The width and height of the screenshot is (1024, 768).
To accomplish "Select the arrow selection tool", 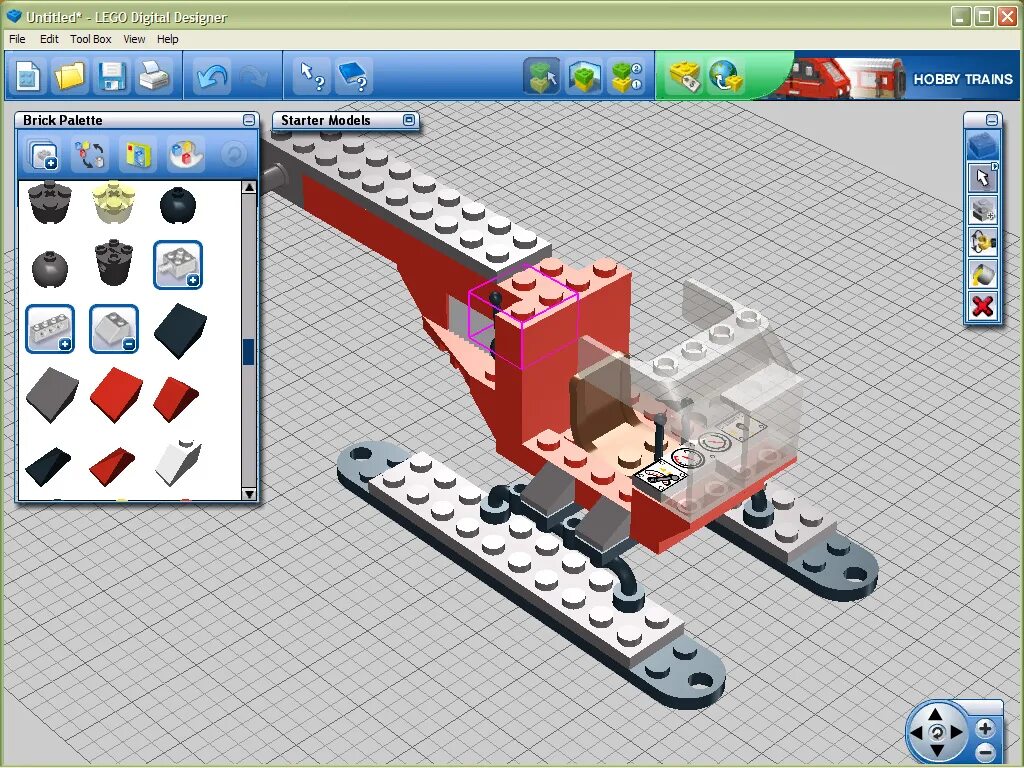I will [x=983, y=178].
